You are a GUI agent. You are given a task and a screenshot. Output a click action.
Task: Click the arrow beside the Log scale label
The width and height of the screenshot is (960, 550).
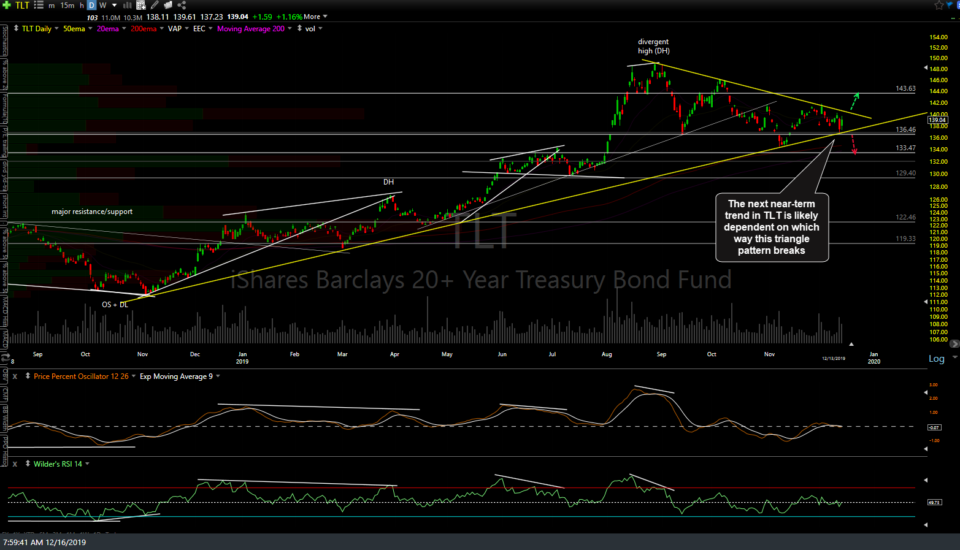[954, 357]
